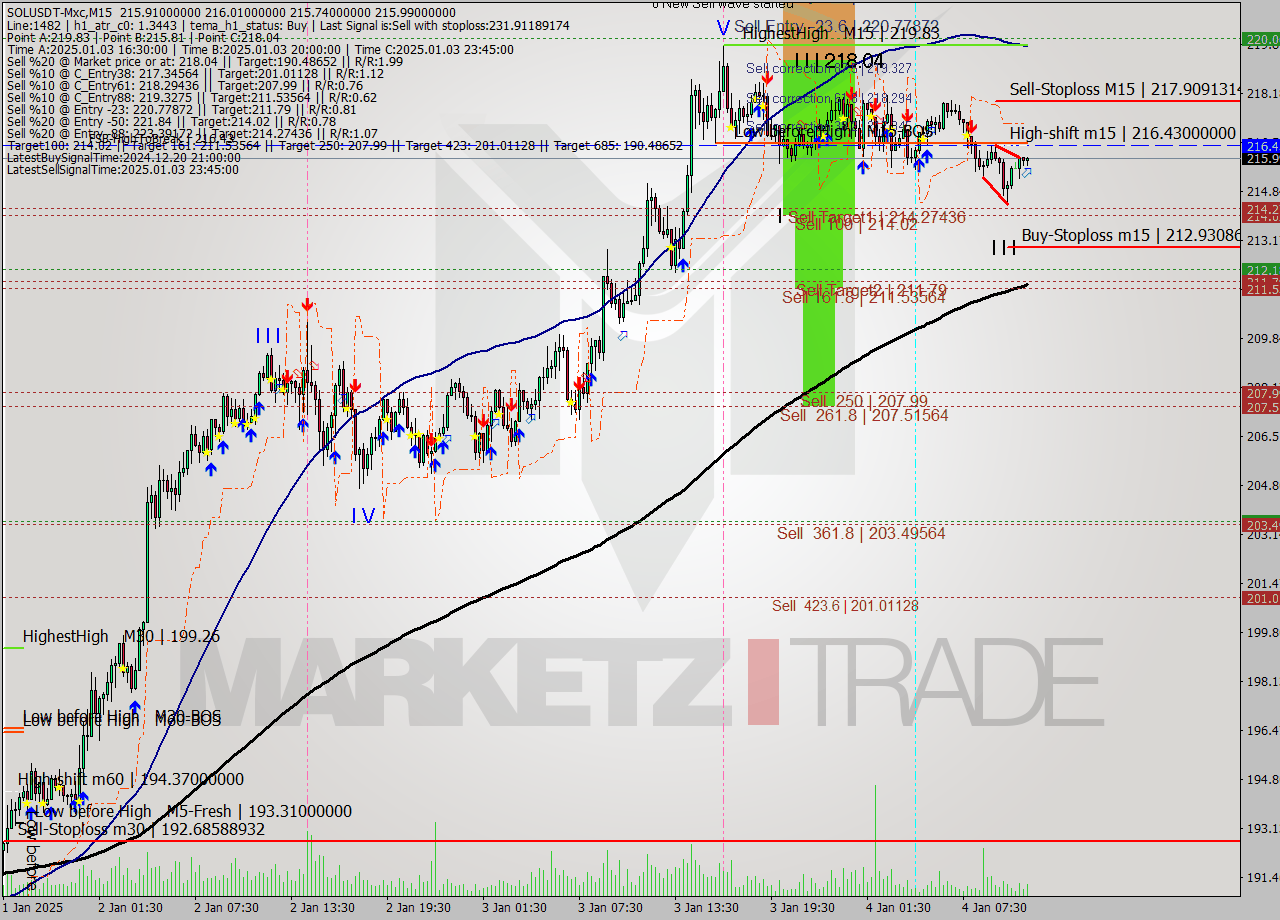The height and width of the screenshot is (920, 1280).
Task: Click the '2 Jan 07:30' time axis label
Action: pyautogui.click(x=227, y=908)
